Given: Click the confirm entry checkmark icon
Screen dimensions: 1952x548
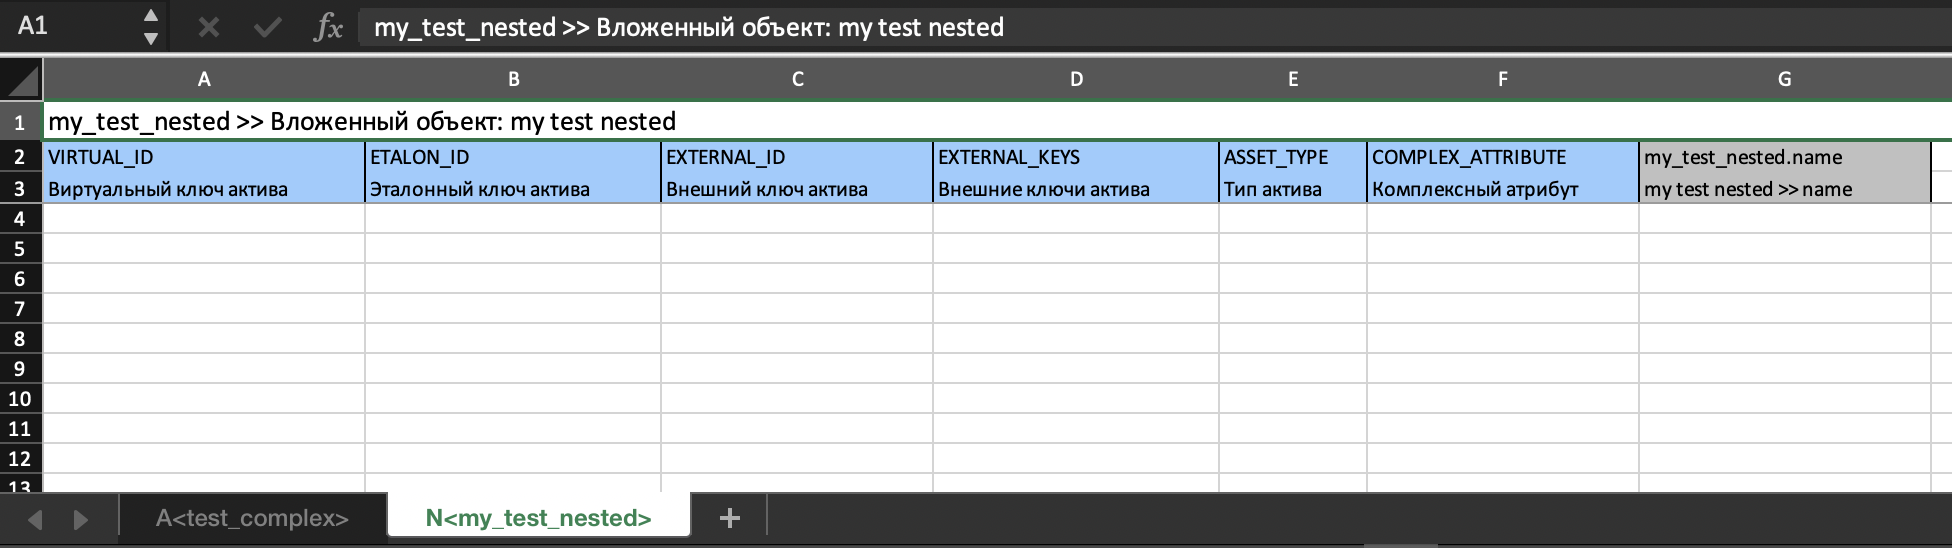Looking at the screenshot, I should tap(267, 27).
